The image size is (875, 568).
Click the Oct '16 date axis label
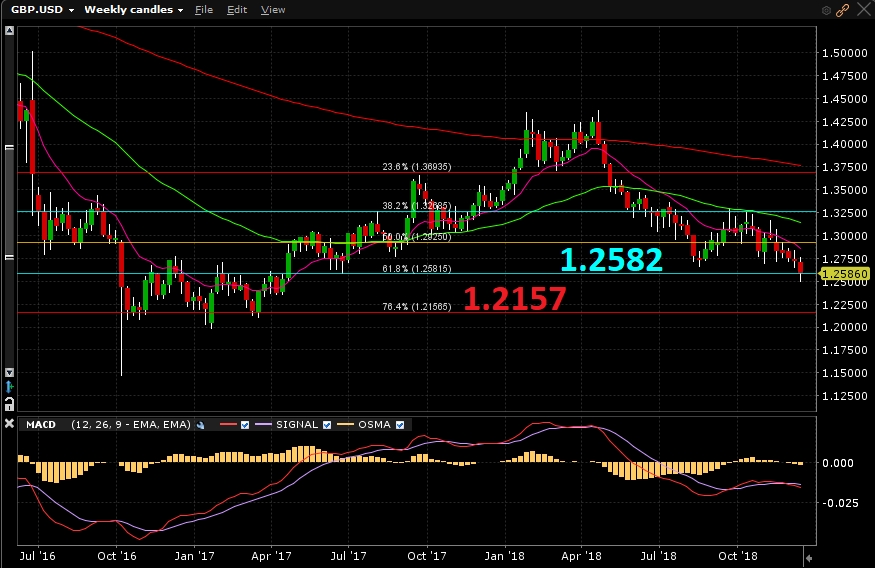tap(117, 556)
